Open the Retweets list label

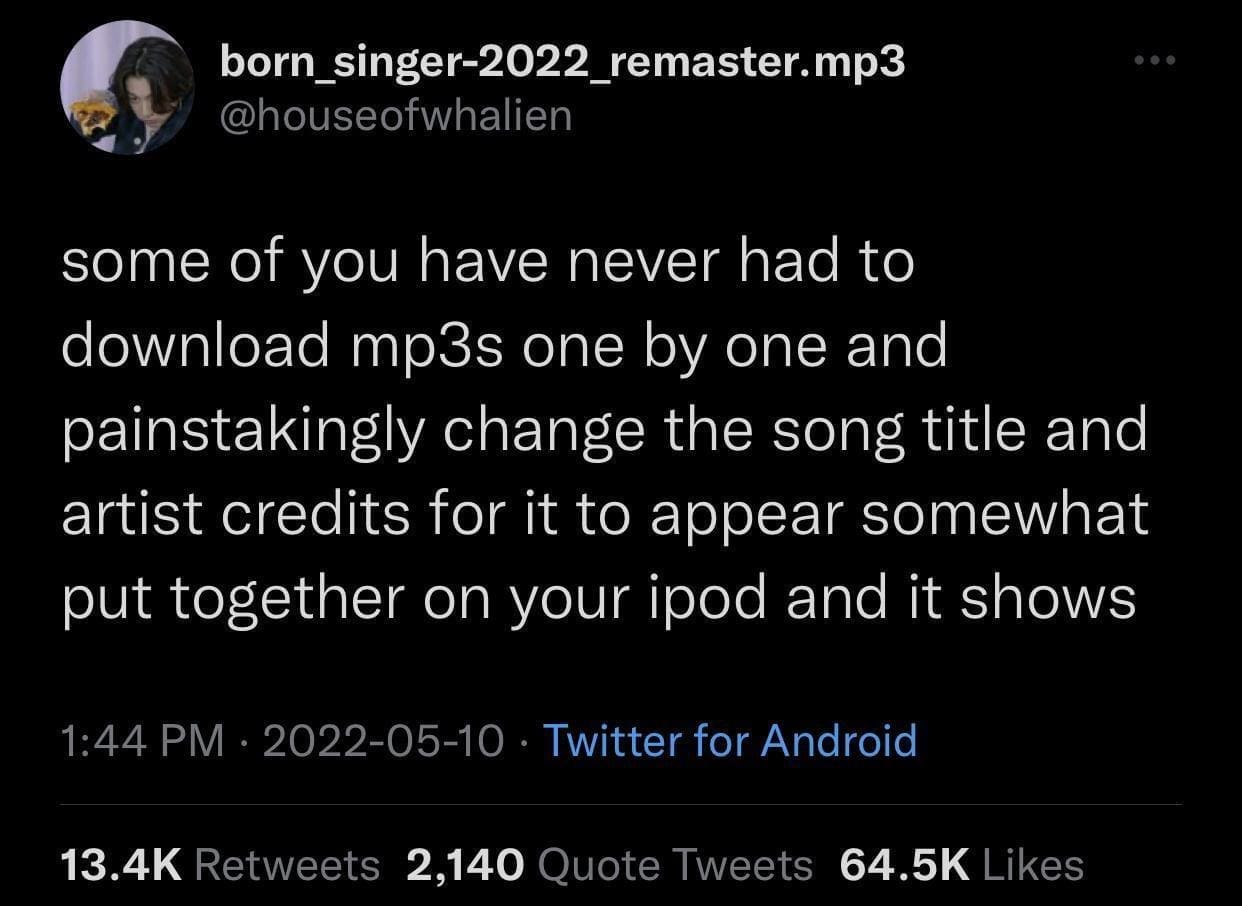287,865
